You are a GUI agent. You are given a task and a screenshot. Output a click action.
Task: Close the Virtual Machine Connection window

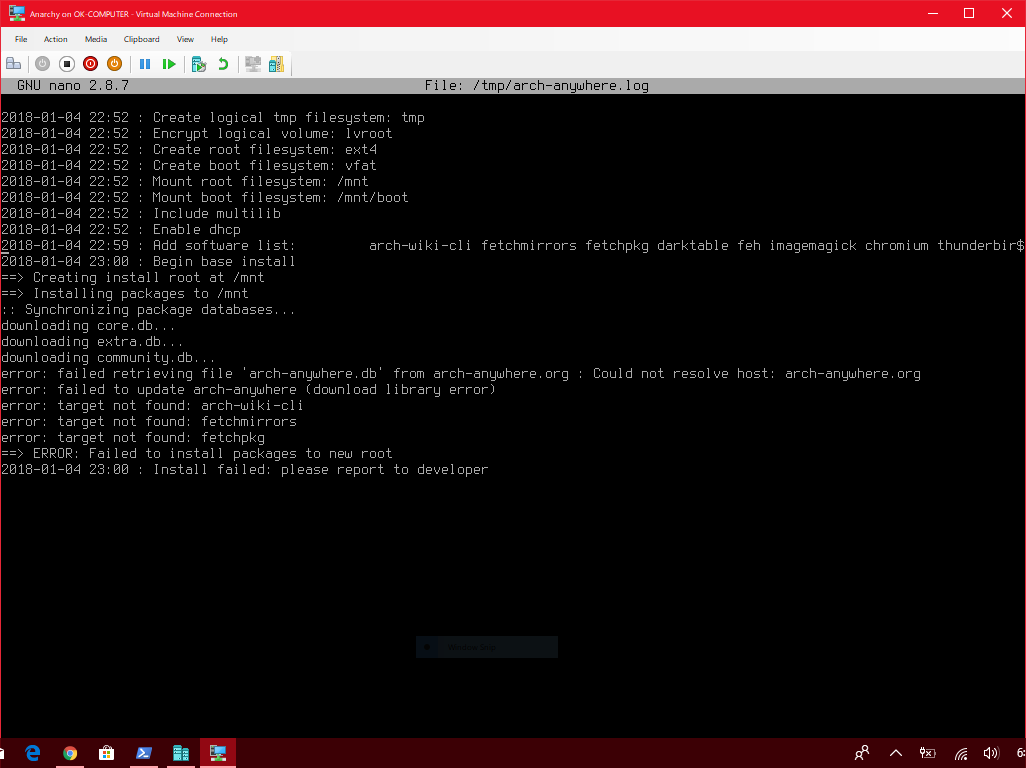pyautogui.click(x=1006, y=13)
